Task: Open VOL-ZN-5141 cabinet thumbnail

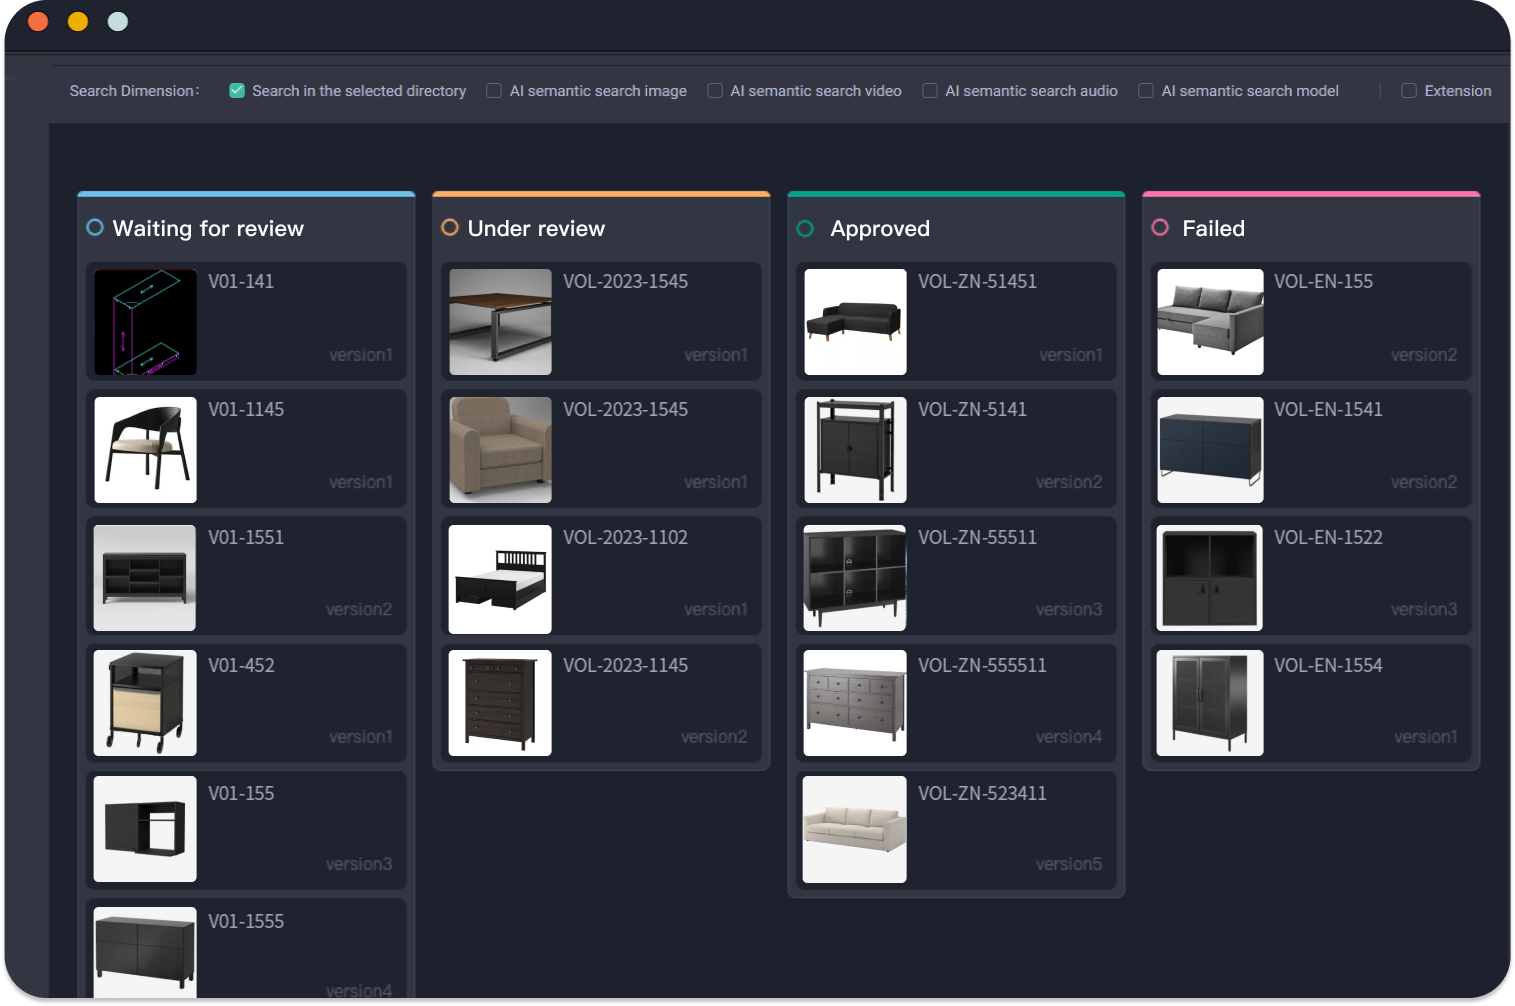Action: coord(855,450)
